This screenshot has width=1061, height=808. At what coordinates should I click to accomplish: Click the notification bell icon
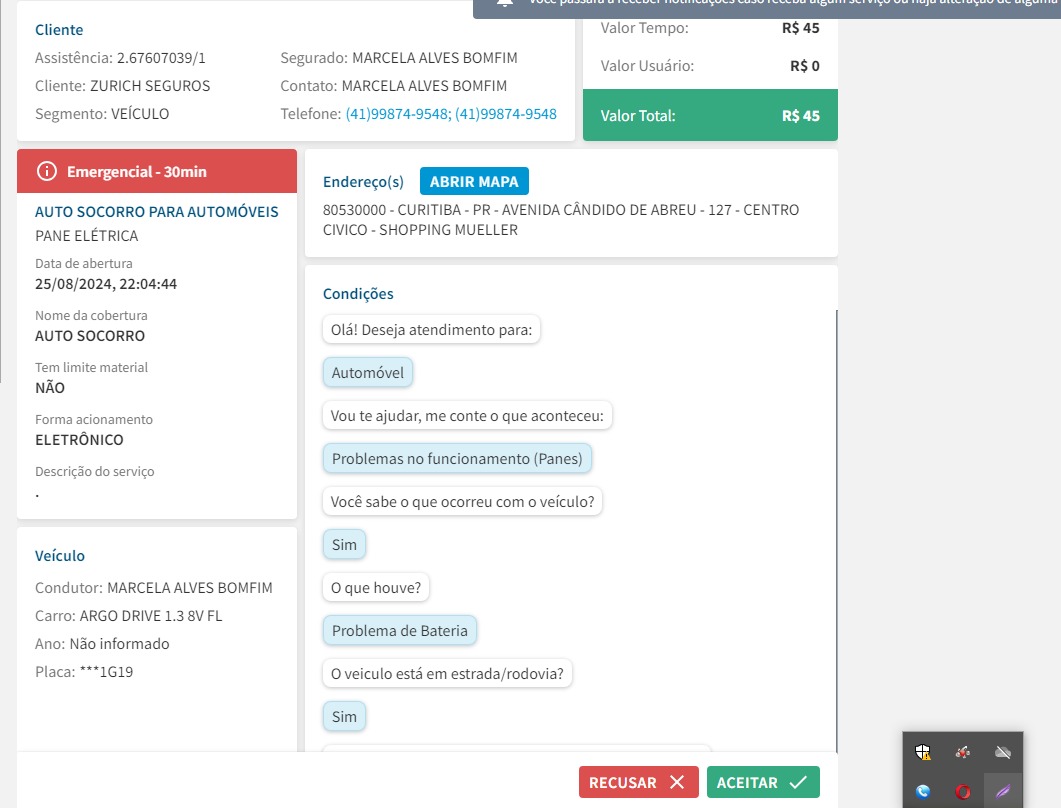click(x=505, y=3)
